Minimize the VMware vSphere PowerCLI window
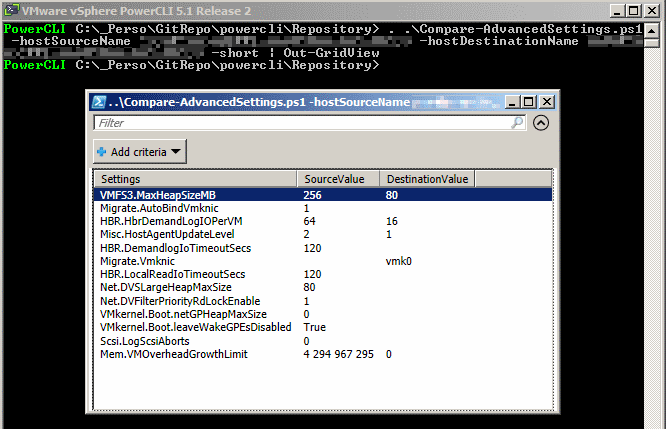This screenshot has height=429, width=666. point(617,11)
